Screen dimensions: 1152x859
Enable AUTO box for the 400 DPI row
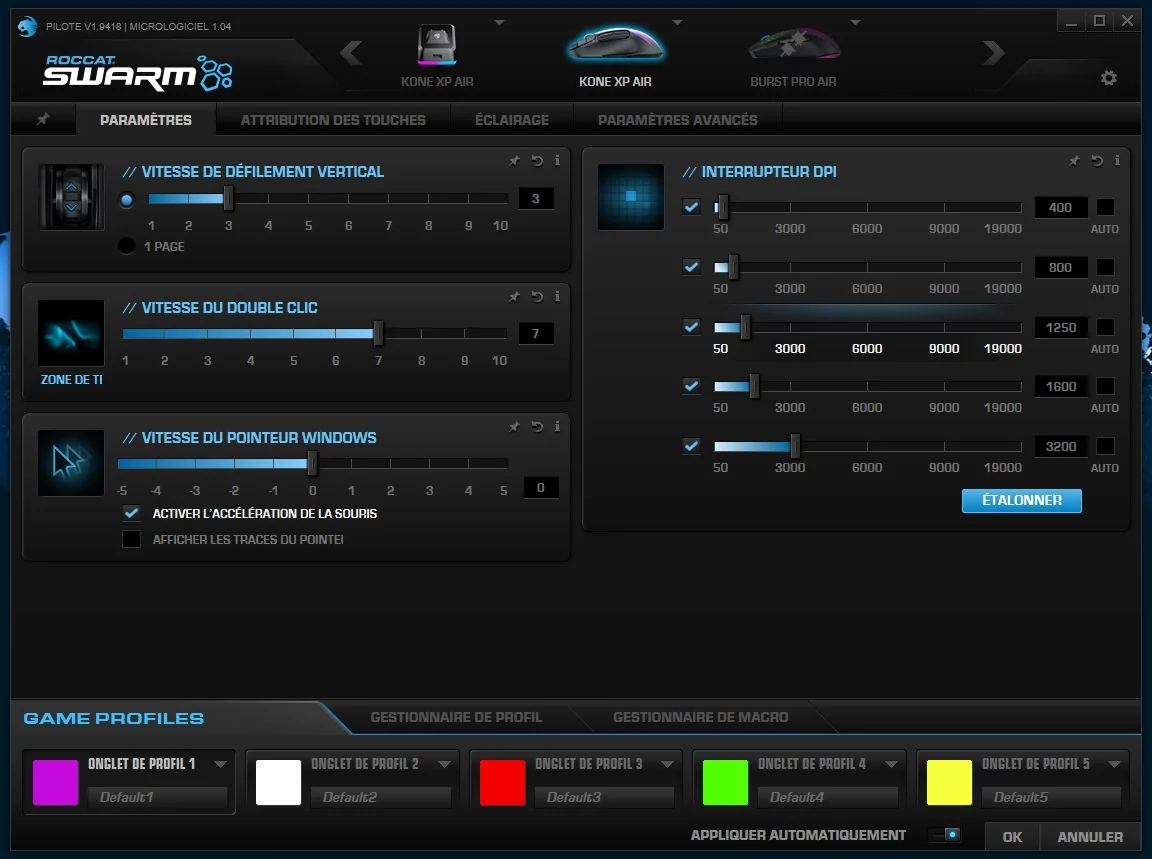[1105, 207]
